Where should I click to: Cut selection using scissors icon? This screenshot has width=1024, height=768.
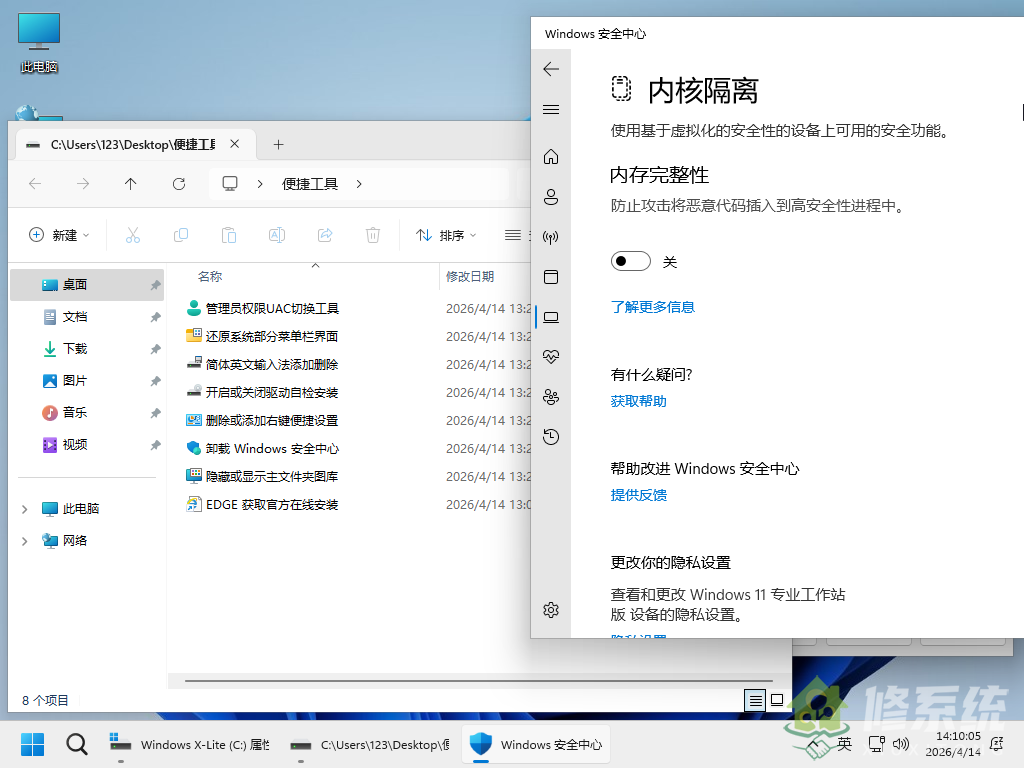click(133, 235)
